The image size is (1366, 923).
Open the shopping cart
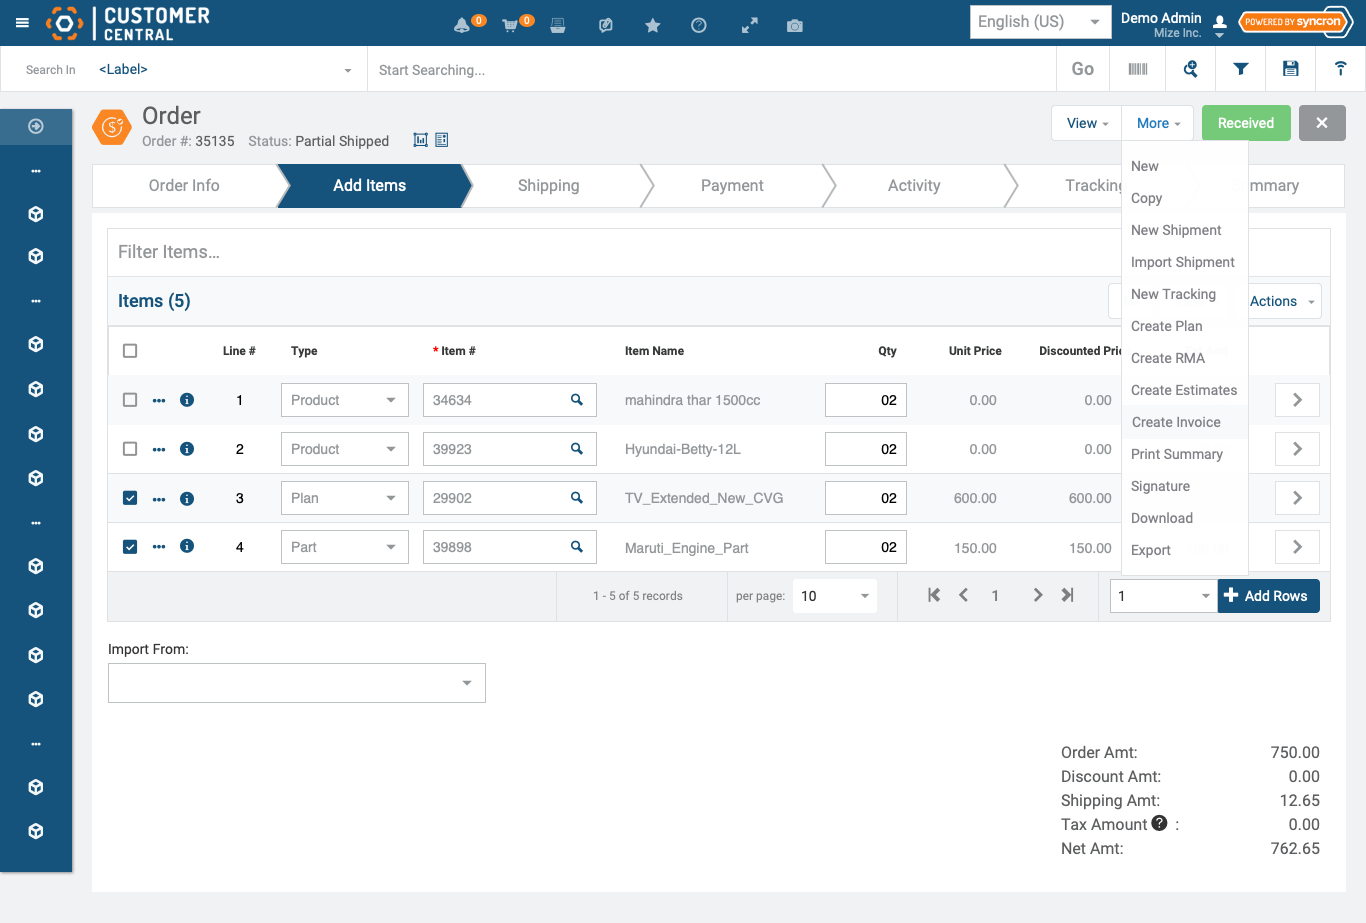[510, 26]
